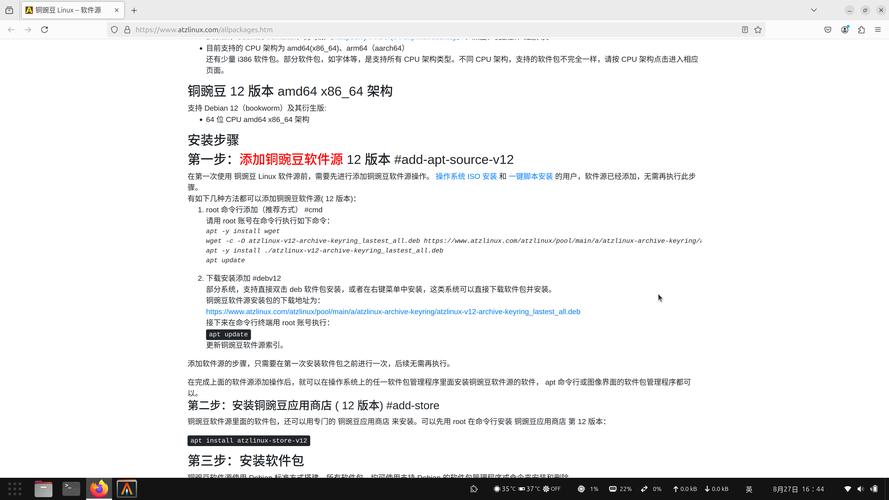Open the 8月27日 16:44 clock calendar
Viewport: 889px width, 500px height.
[798, 489]
